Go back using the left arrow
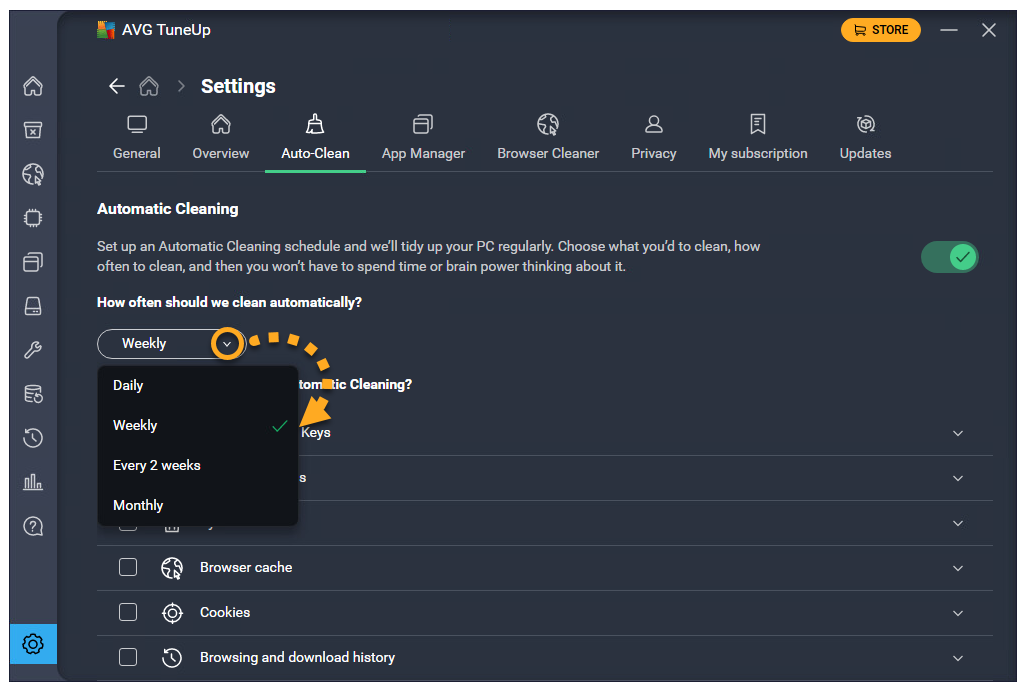The height and width of the screenshot is (692, 1028). pos(117,86)
